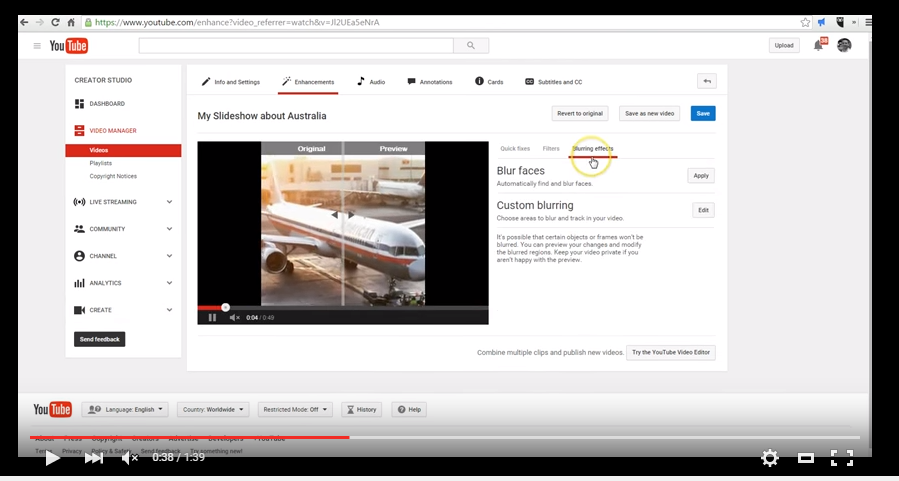
Task: Click the blue Save button
Action: point(703,114)
